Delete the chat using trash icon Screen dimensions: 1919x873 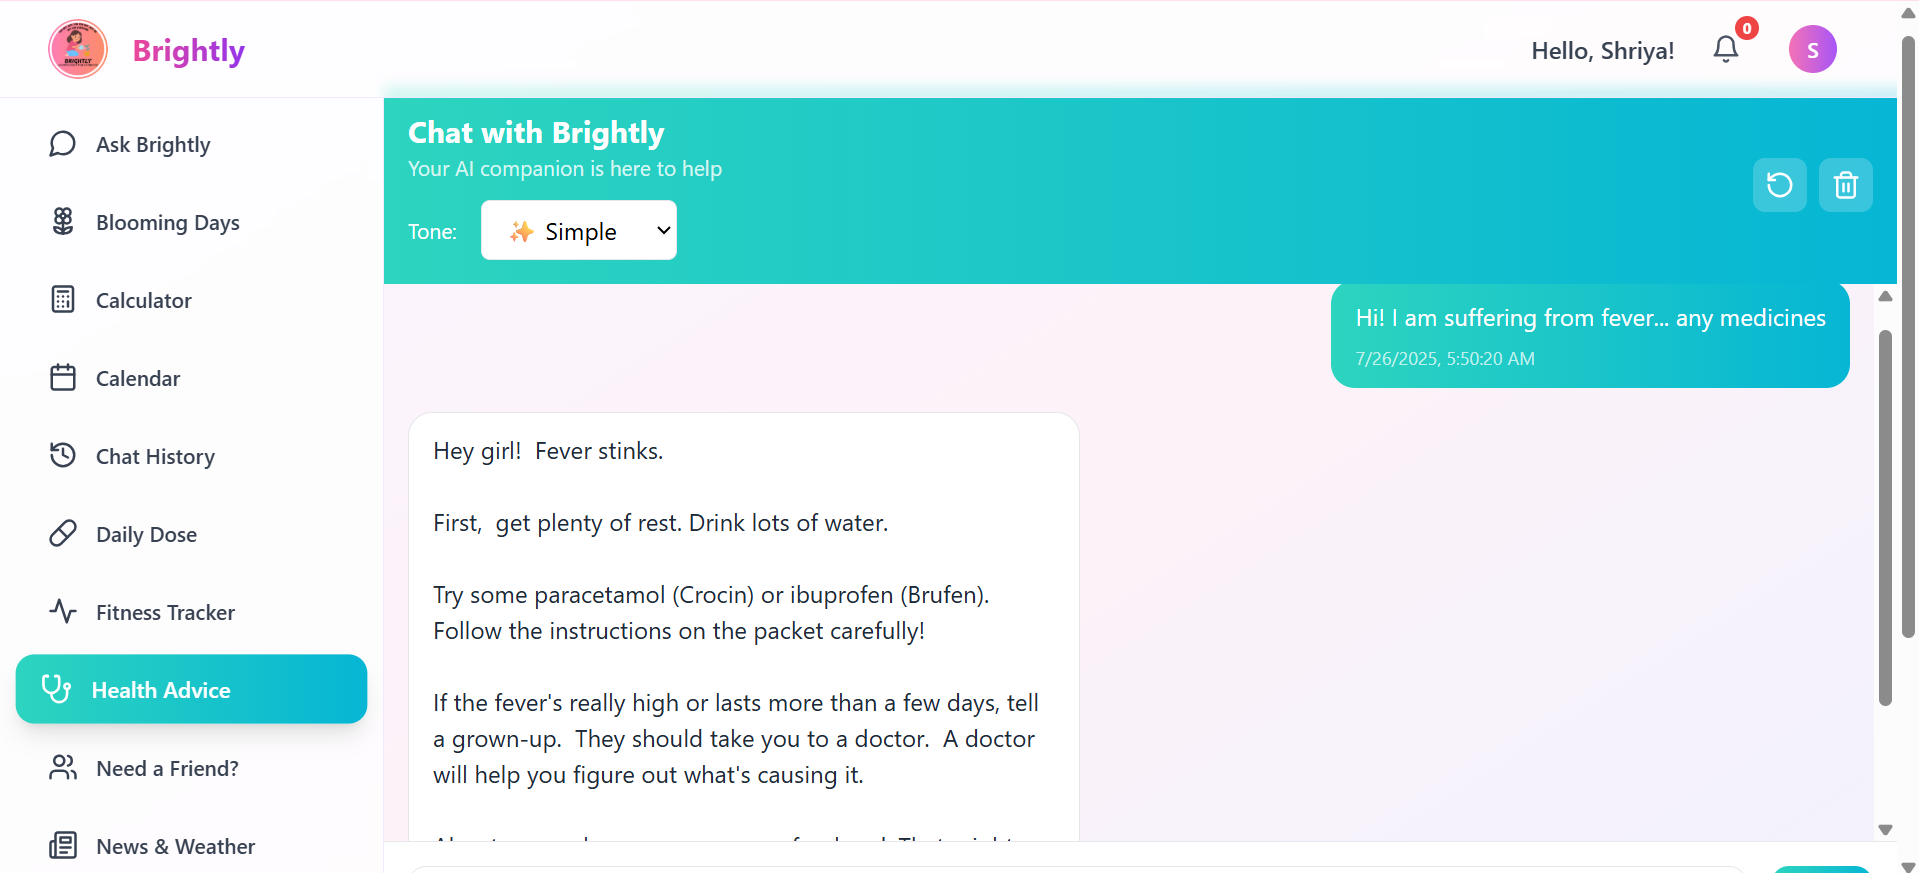coord(1845,185)
